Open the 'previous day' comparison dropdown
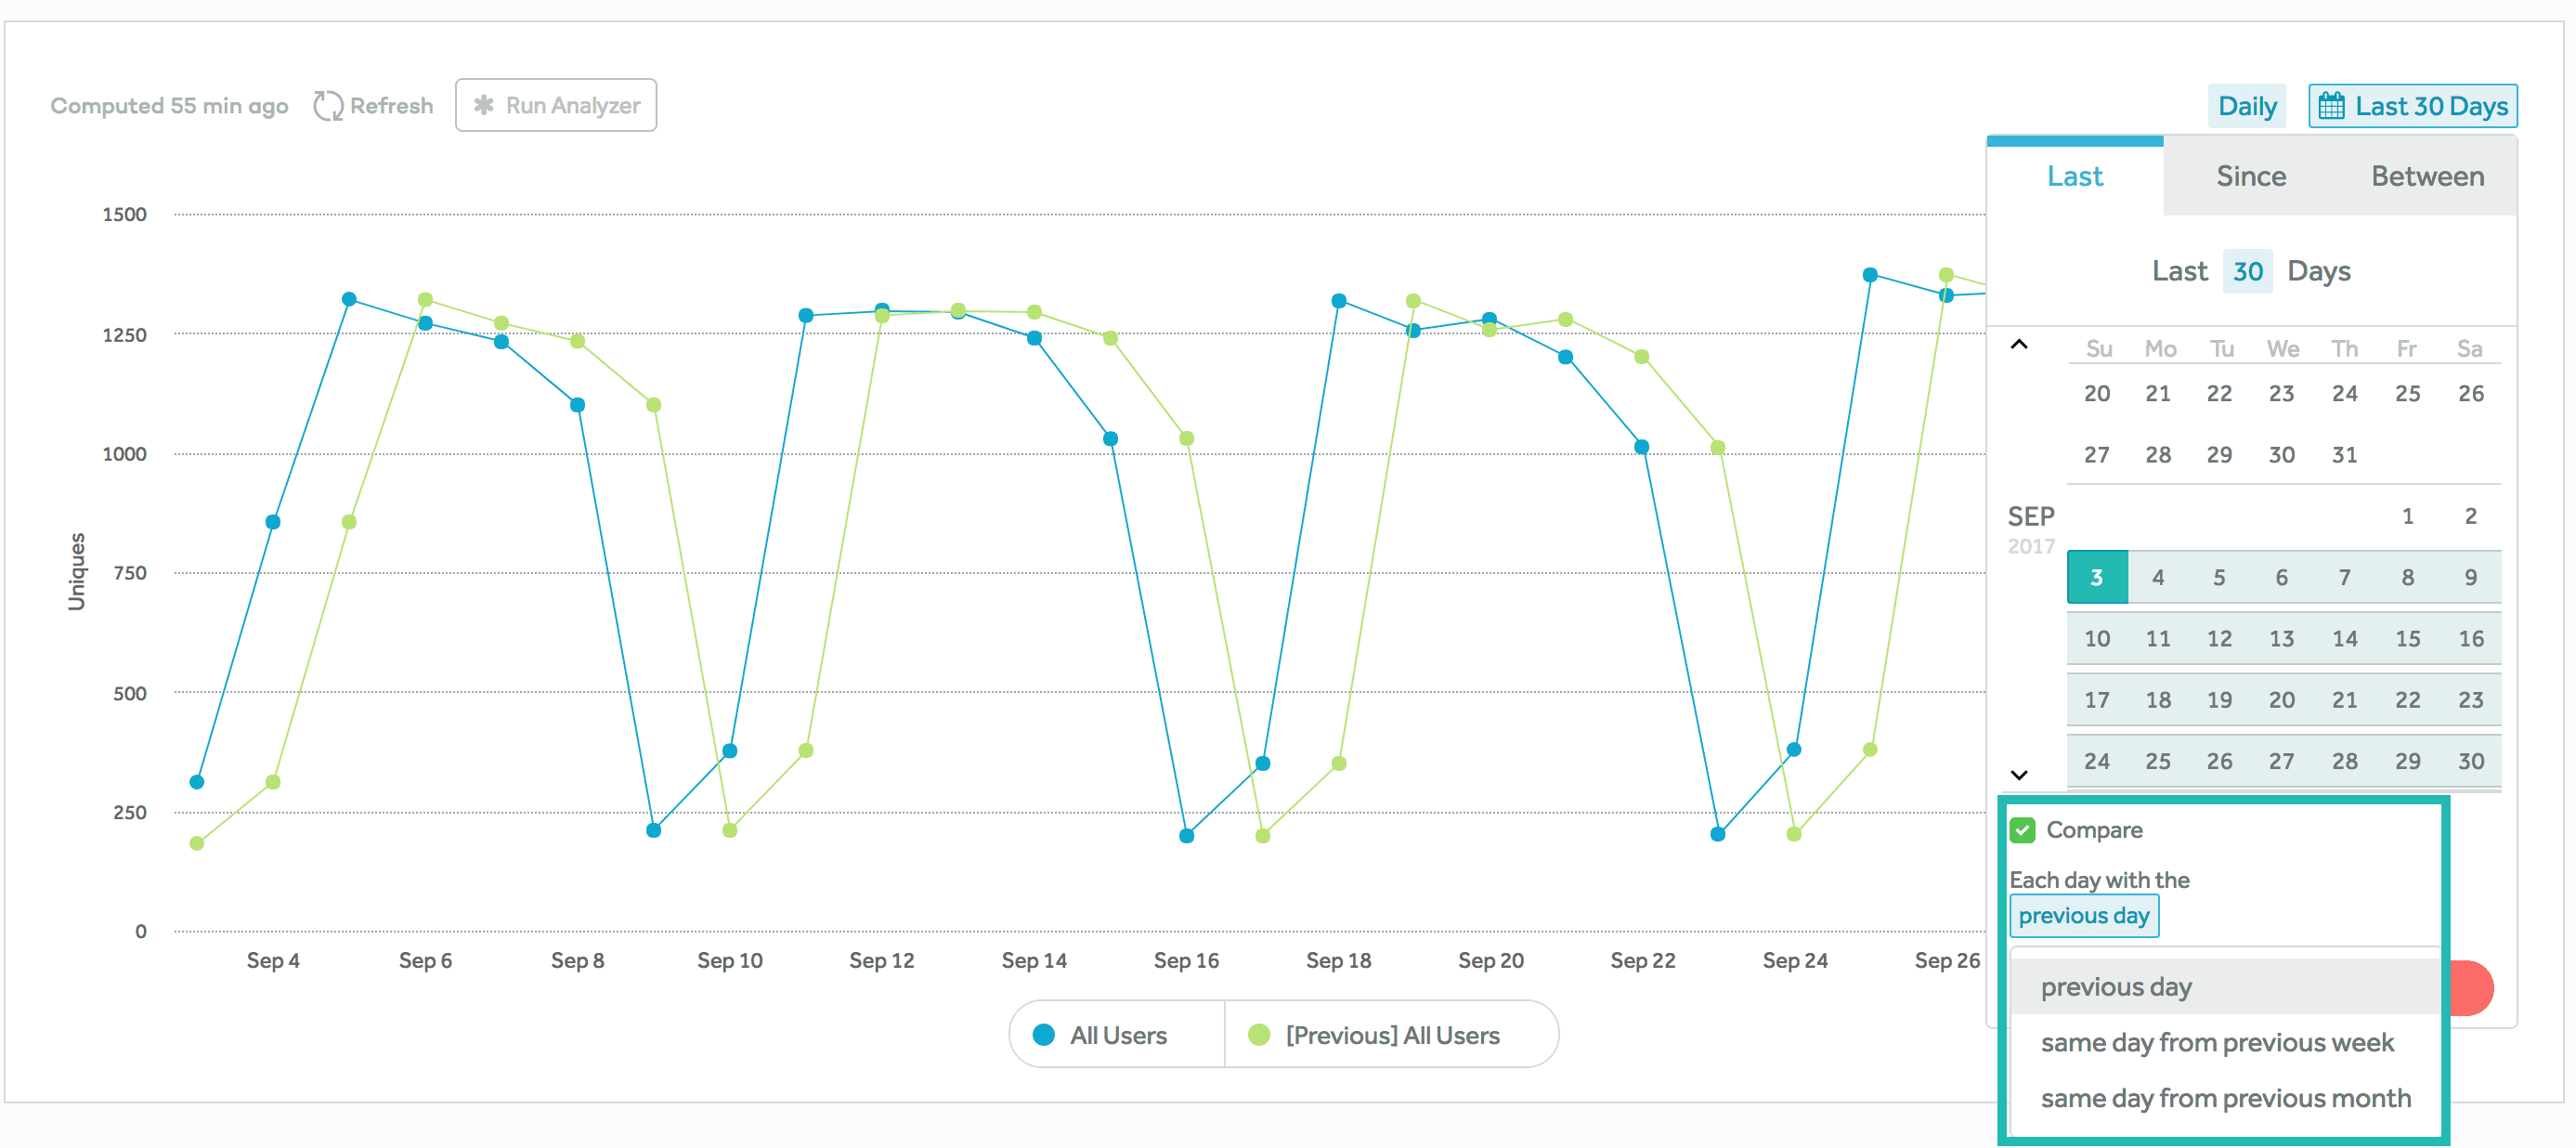The width and height of the screenshot is (2576, 1148). point(2083,916)
